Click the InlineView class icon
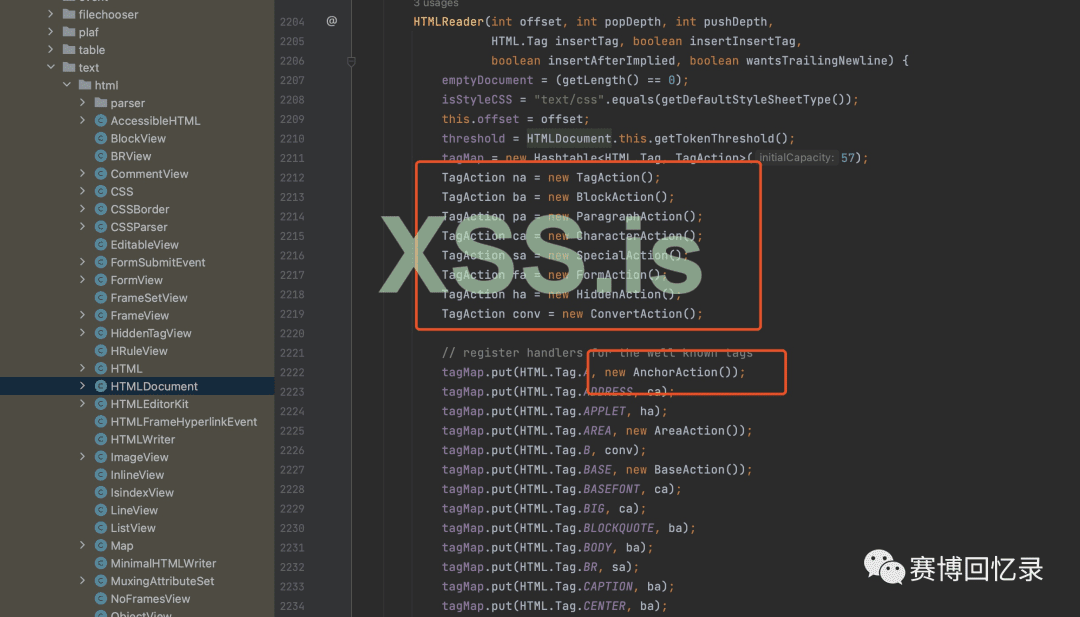The width and height of the screenshot is (1080, 617). pyautogui.click(x=101, y=475)
